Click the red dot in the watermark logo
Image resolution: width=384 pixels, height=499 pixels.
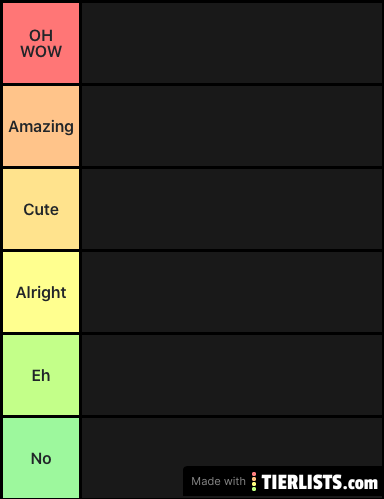[254, 474]
